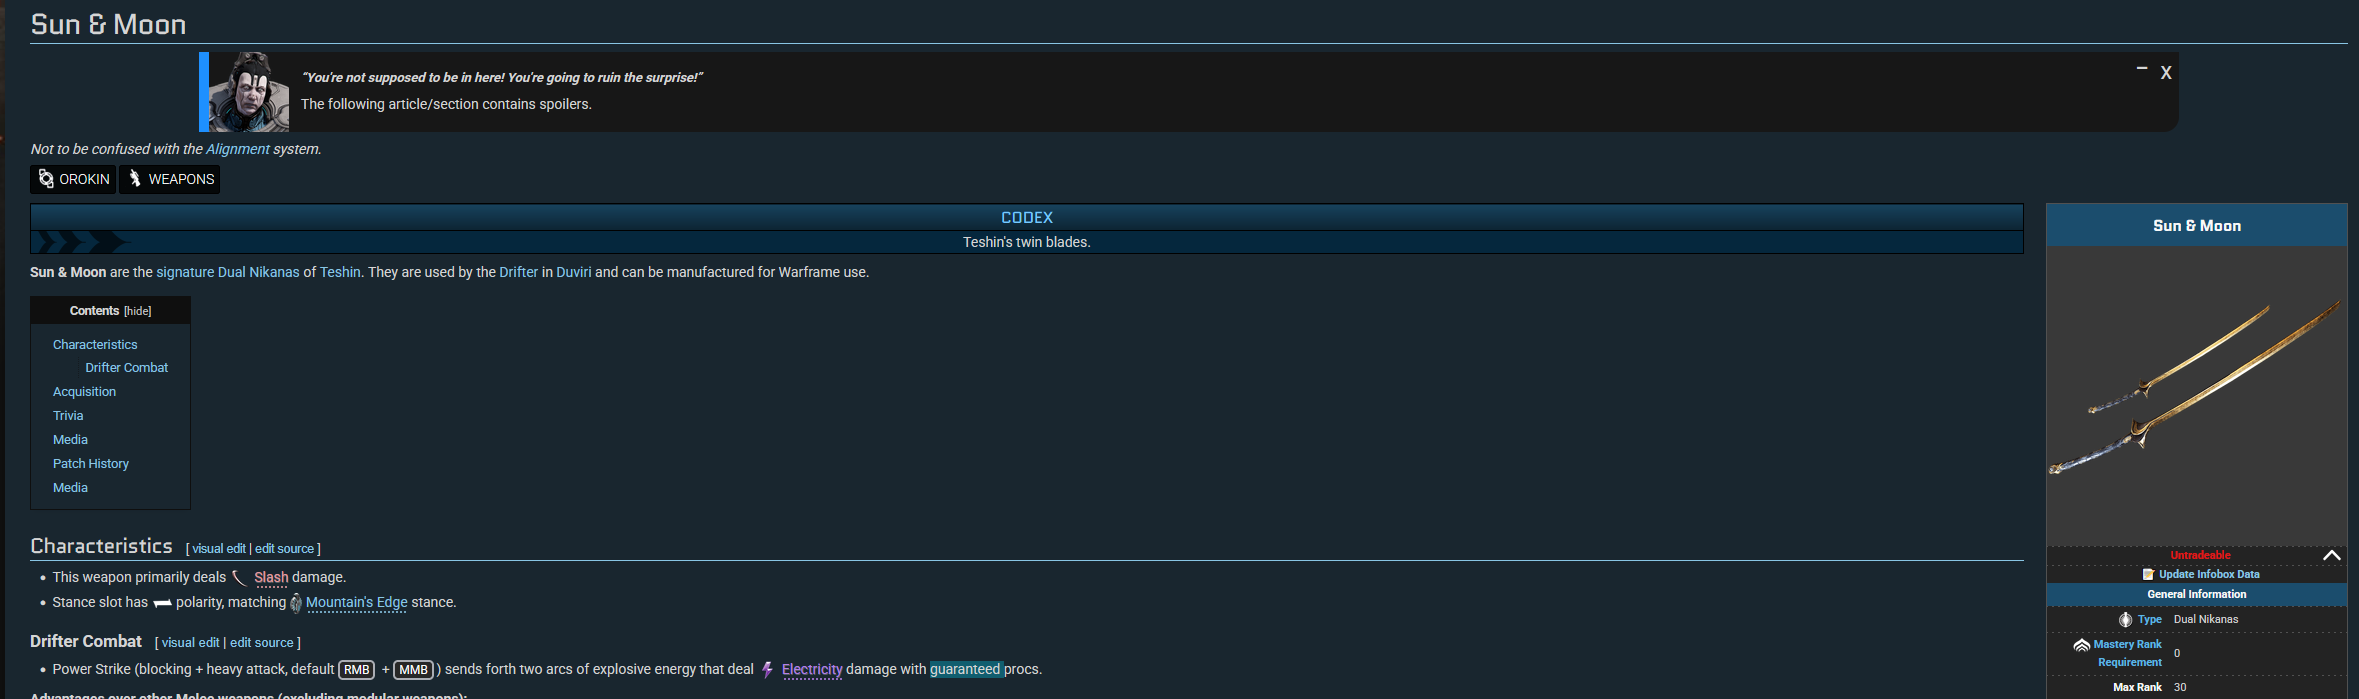
Task: Visual edit the Characteristics section
Action: [219, 549]
